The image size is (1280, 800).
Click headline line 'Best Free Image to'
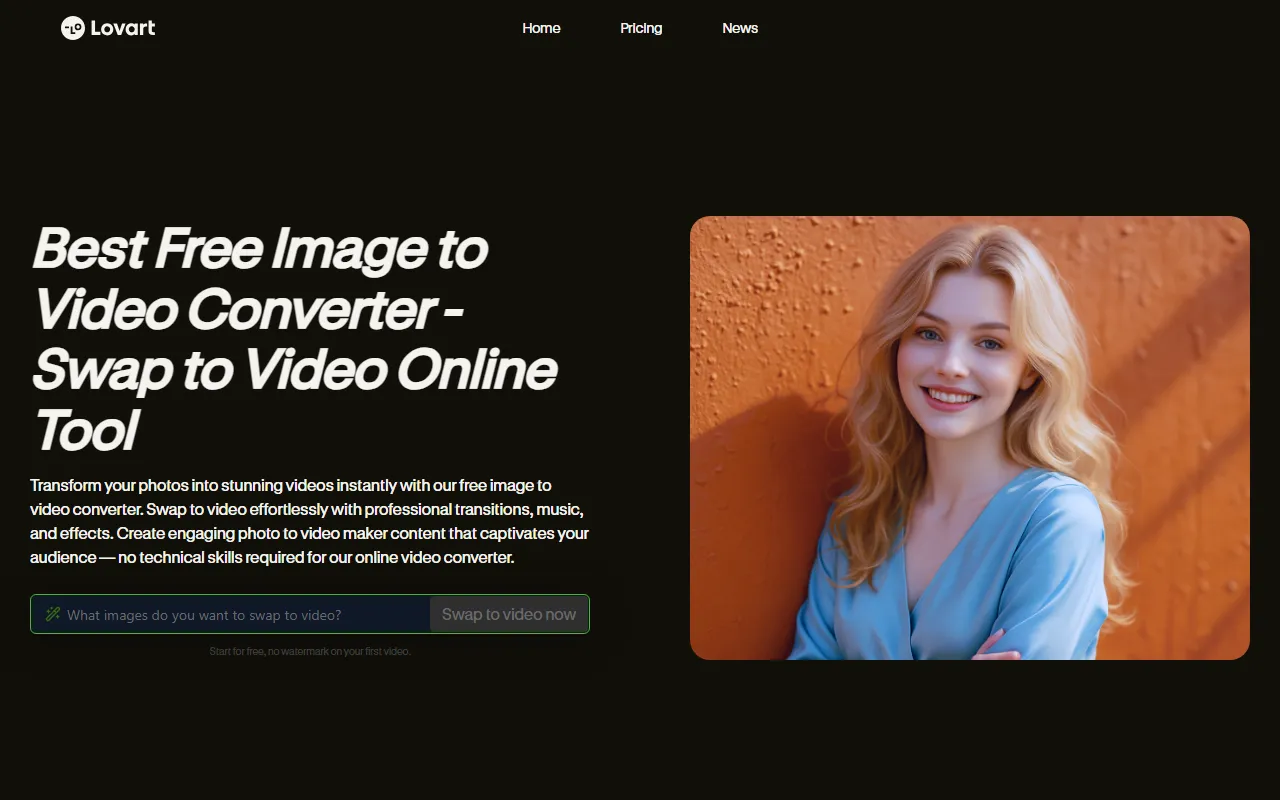point(260,249)
